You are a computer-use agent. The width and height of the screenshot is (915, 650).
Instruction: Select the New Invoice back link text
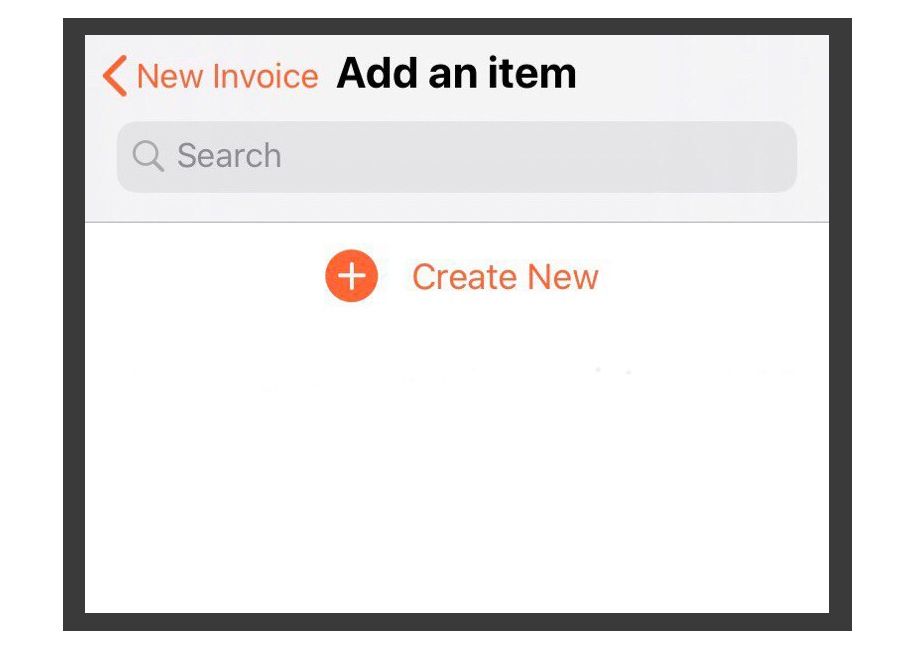pos(228,76)
